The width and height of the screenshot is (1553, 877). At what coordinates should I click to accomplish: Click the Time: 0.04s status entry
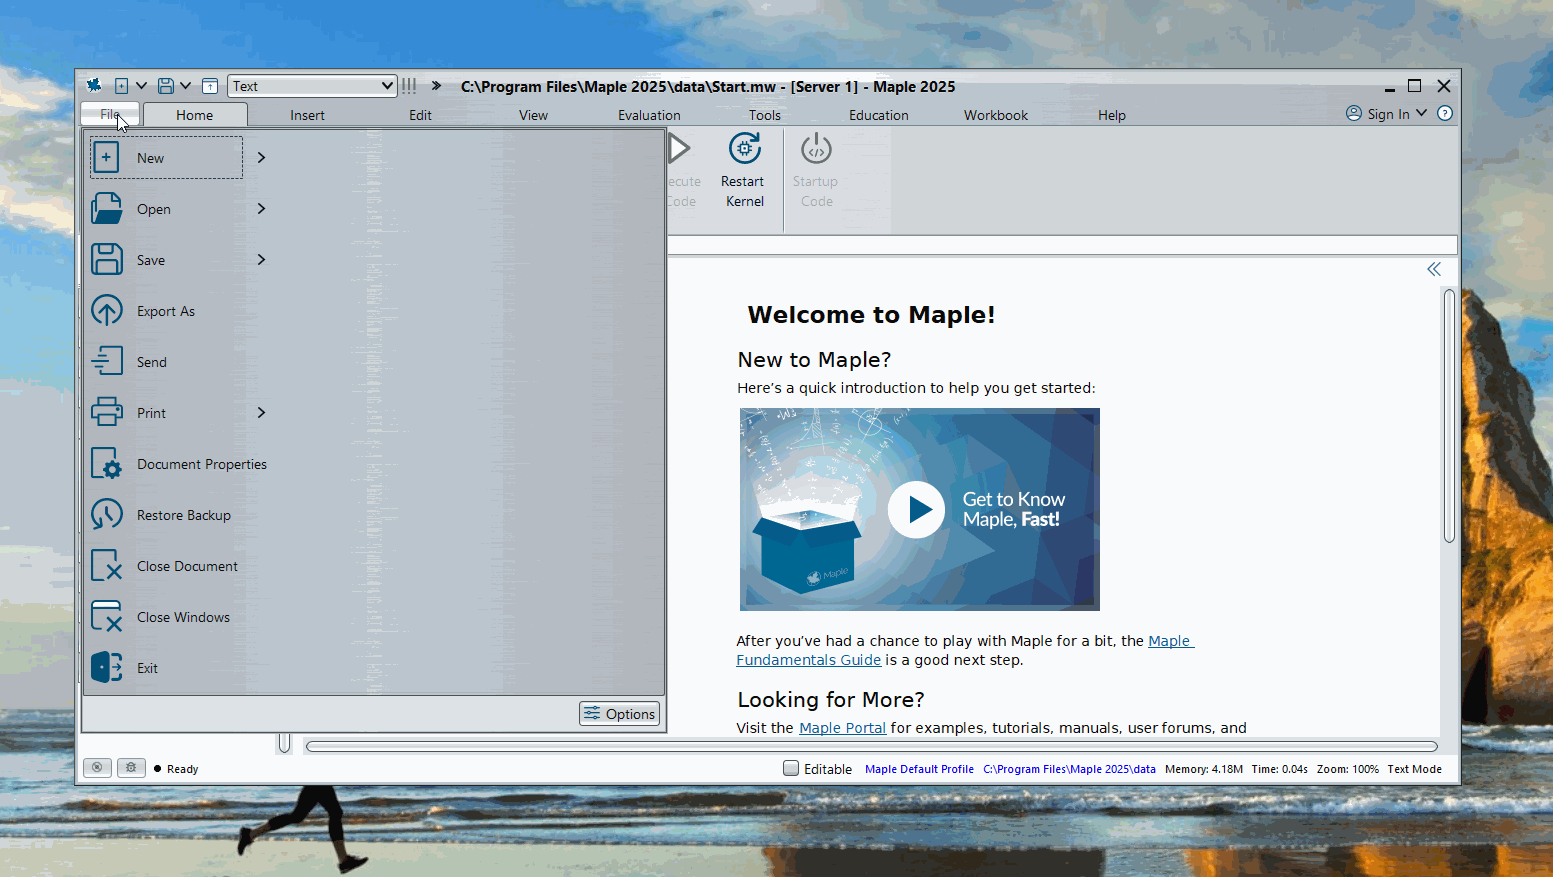pos(1280,769)
